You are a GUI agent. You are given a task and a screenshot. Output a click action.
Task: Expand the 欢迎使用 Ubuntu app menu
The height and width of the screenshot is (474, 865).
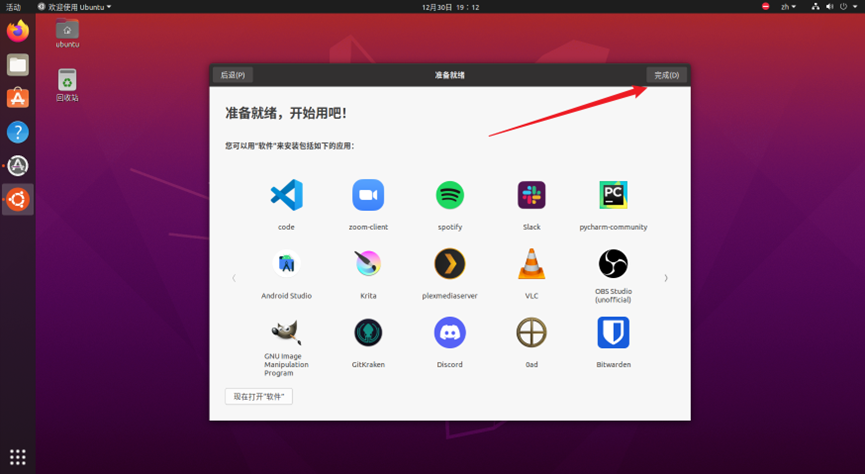pos(74,7)
